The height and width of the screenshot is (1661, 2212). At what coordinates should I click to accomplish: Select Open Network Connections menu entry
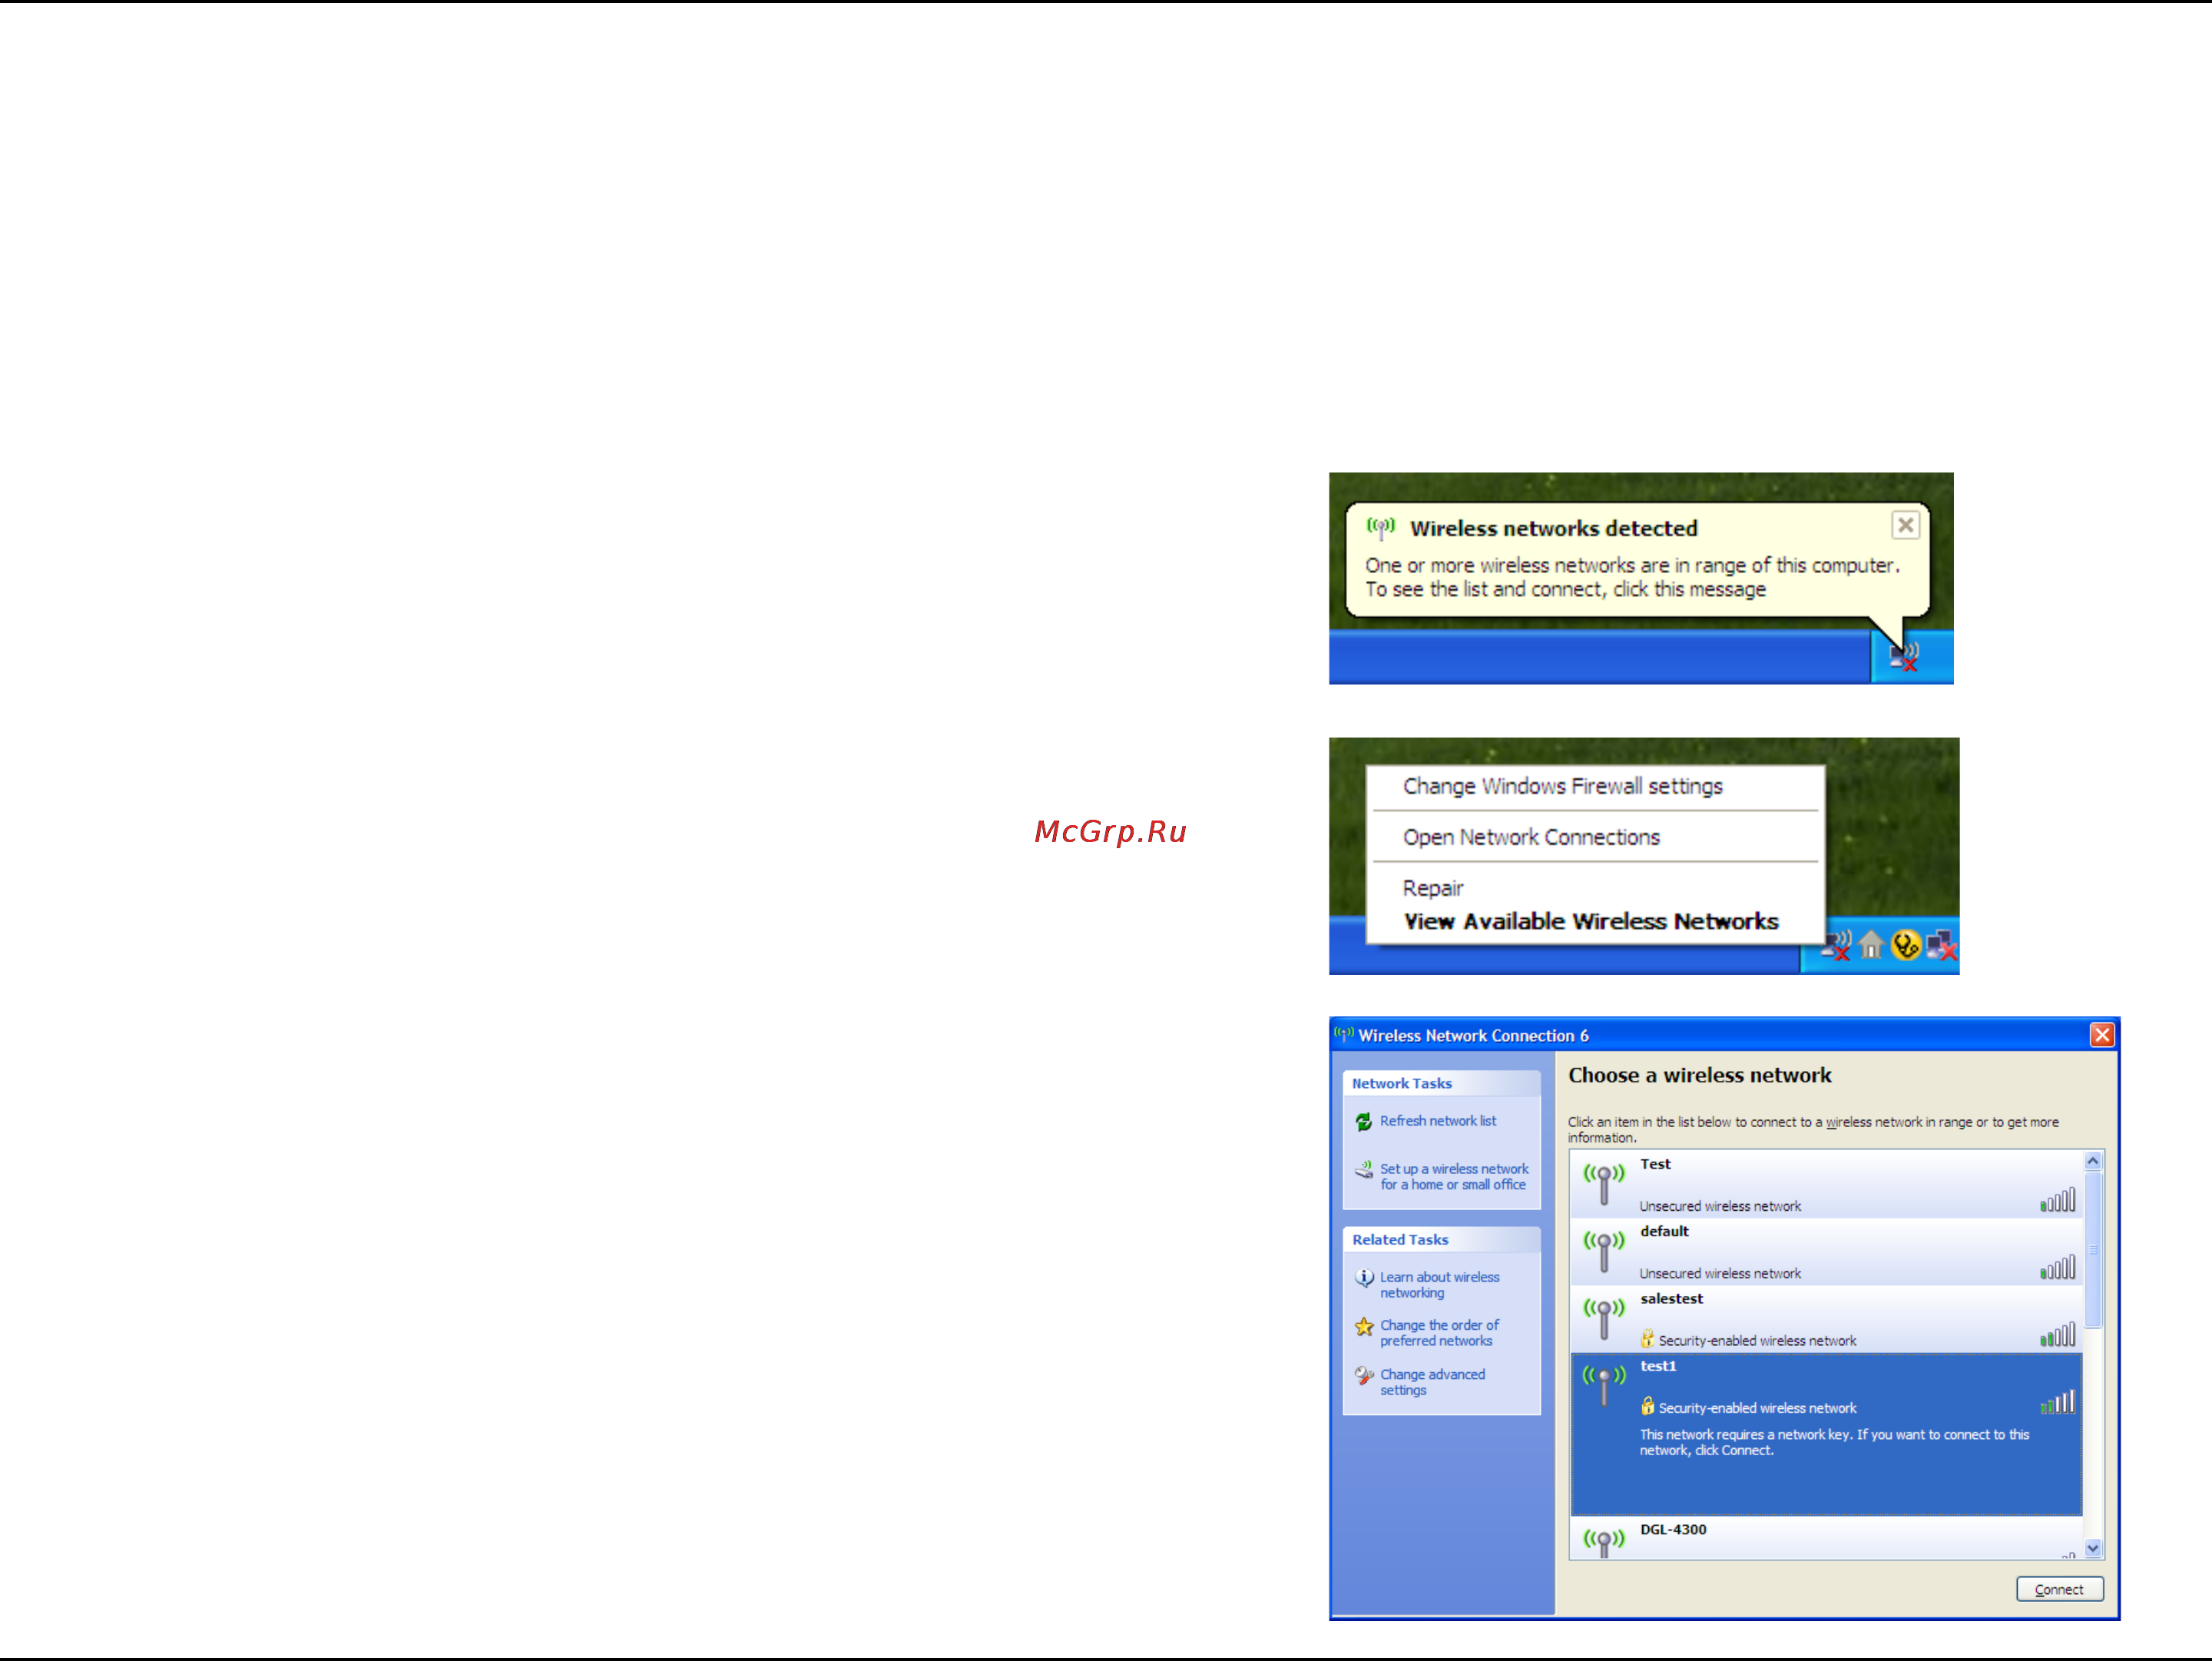(1531, 837)
